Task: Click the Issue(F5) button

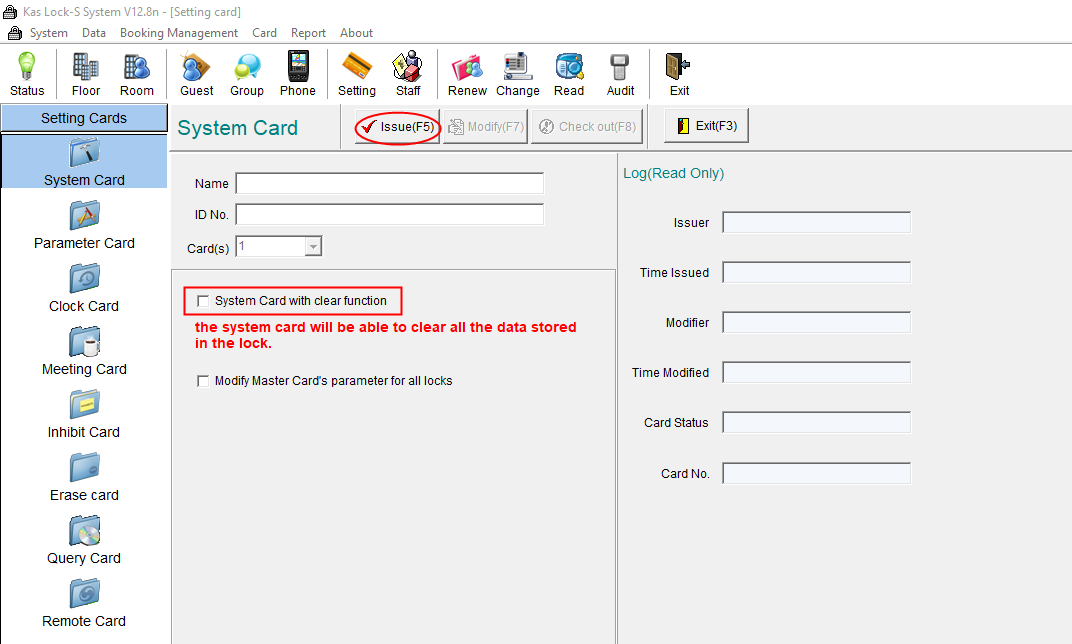Action: (x=397, y=126)
